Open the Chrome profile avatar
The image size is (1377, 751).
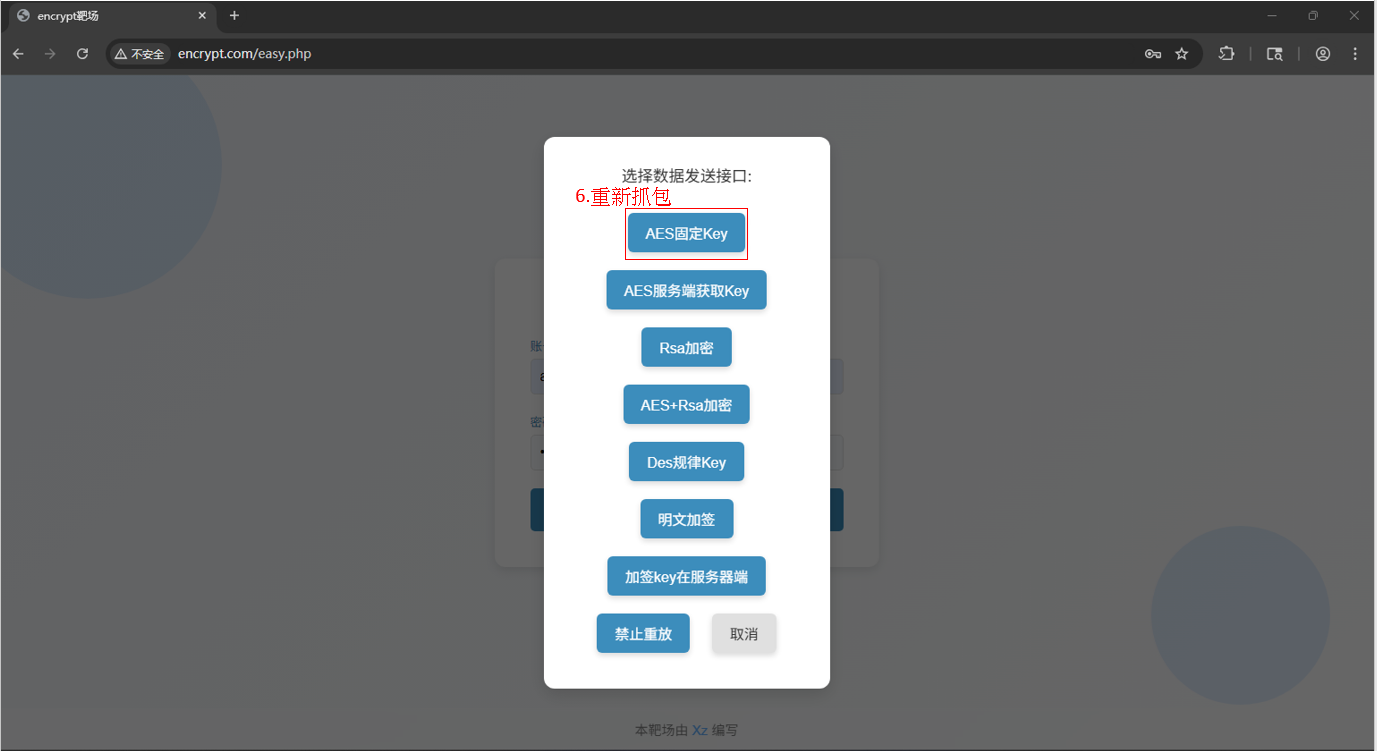[x=1323, y=54]
